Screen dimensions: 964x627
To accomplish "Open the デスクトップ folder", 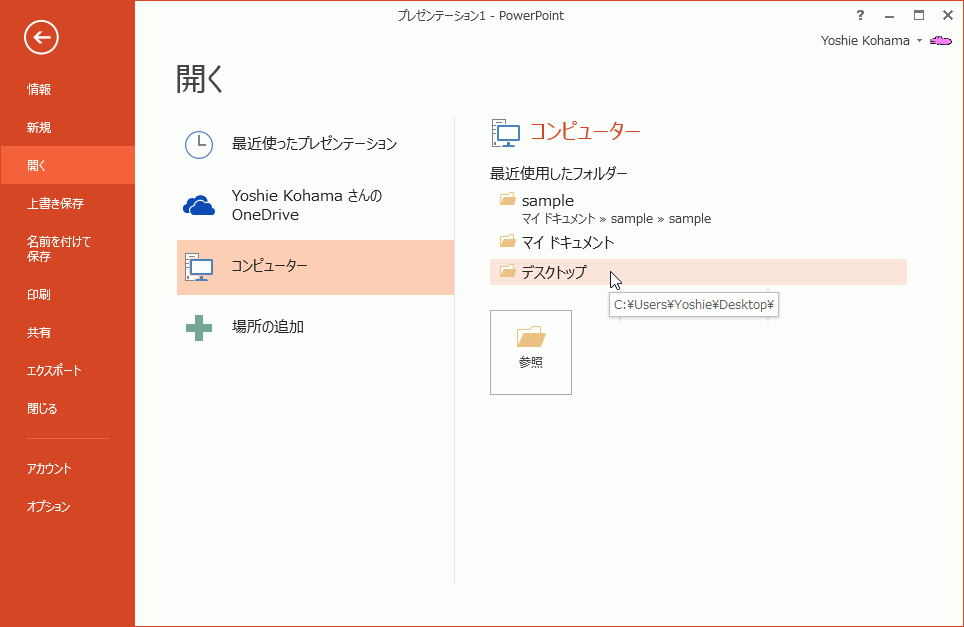I will tap(698, 272).
